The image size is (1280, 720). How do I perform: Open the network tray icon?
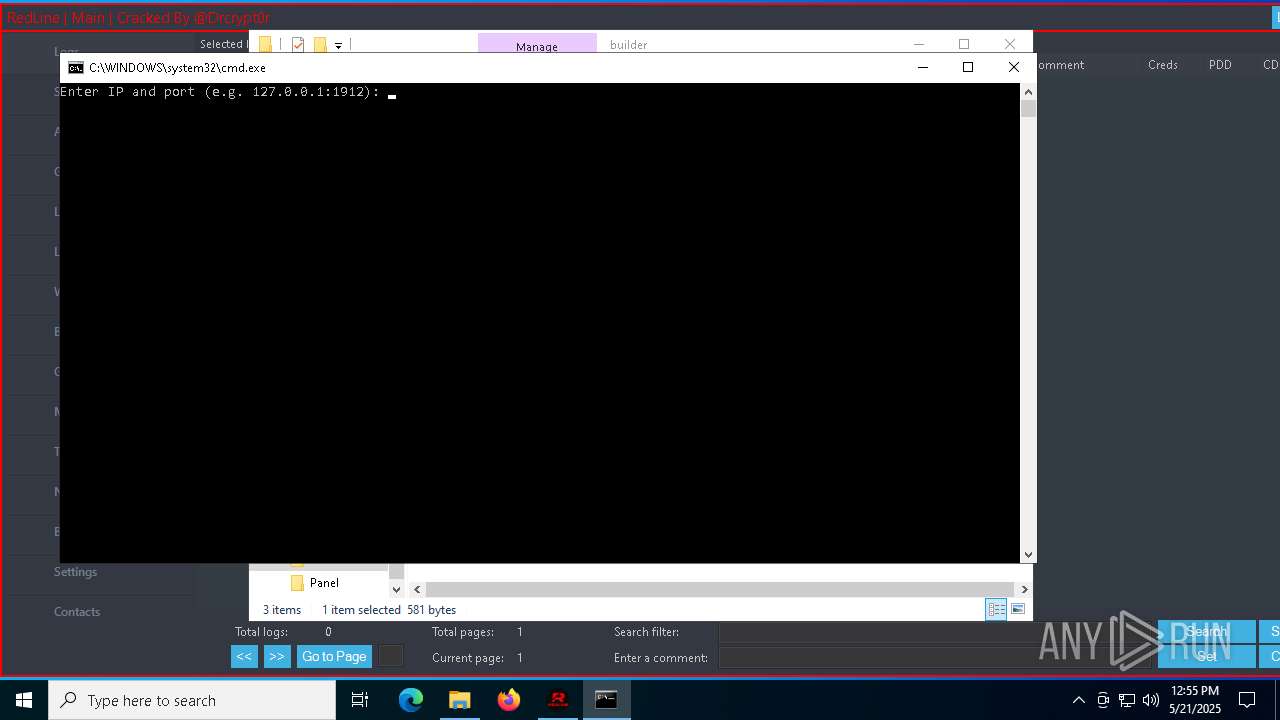coord(1127,700)
